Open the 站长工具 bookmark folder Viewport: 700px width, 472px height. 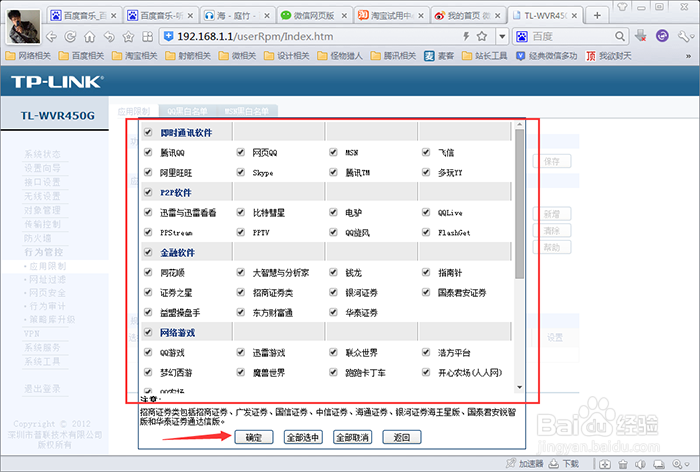(485, 56)
